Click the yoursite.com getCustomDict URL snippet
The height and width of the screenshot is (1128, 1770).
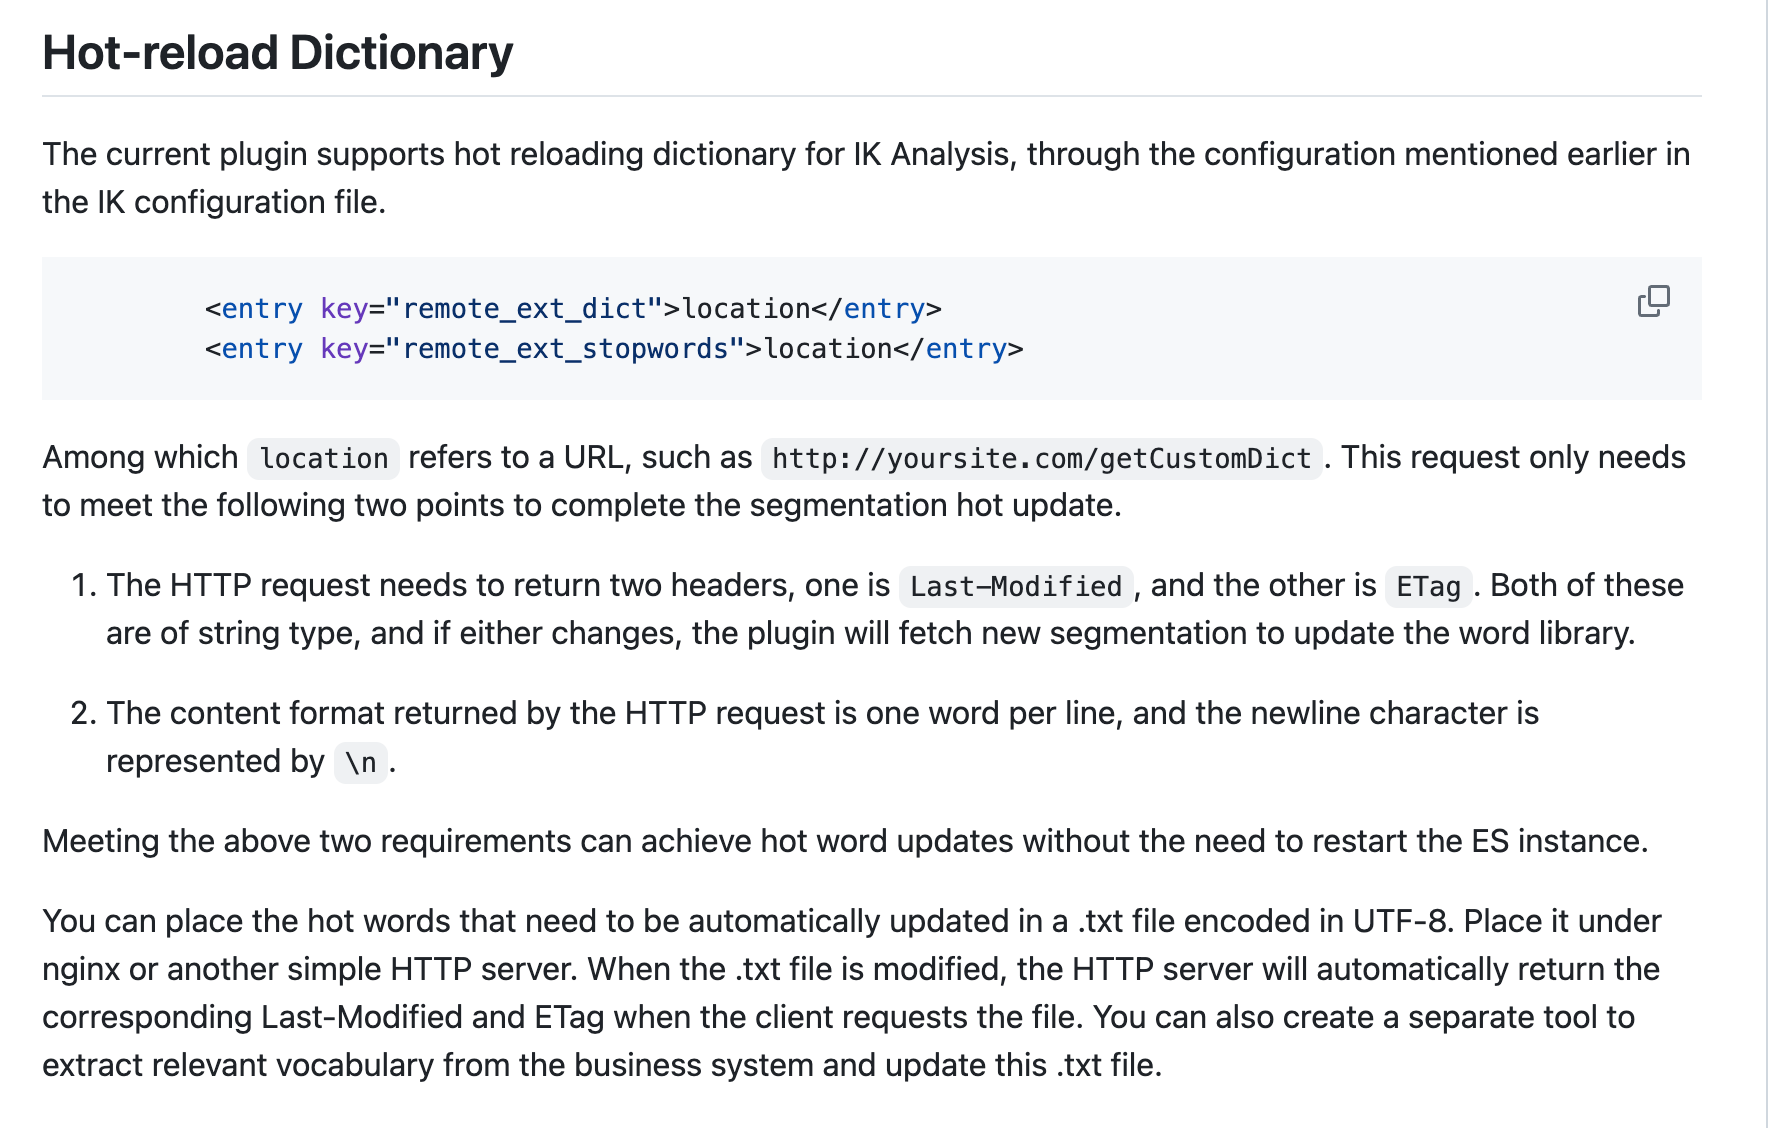coord(1041,459)
